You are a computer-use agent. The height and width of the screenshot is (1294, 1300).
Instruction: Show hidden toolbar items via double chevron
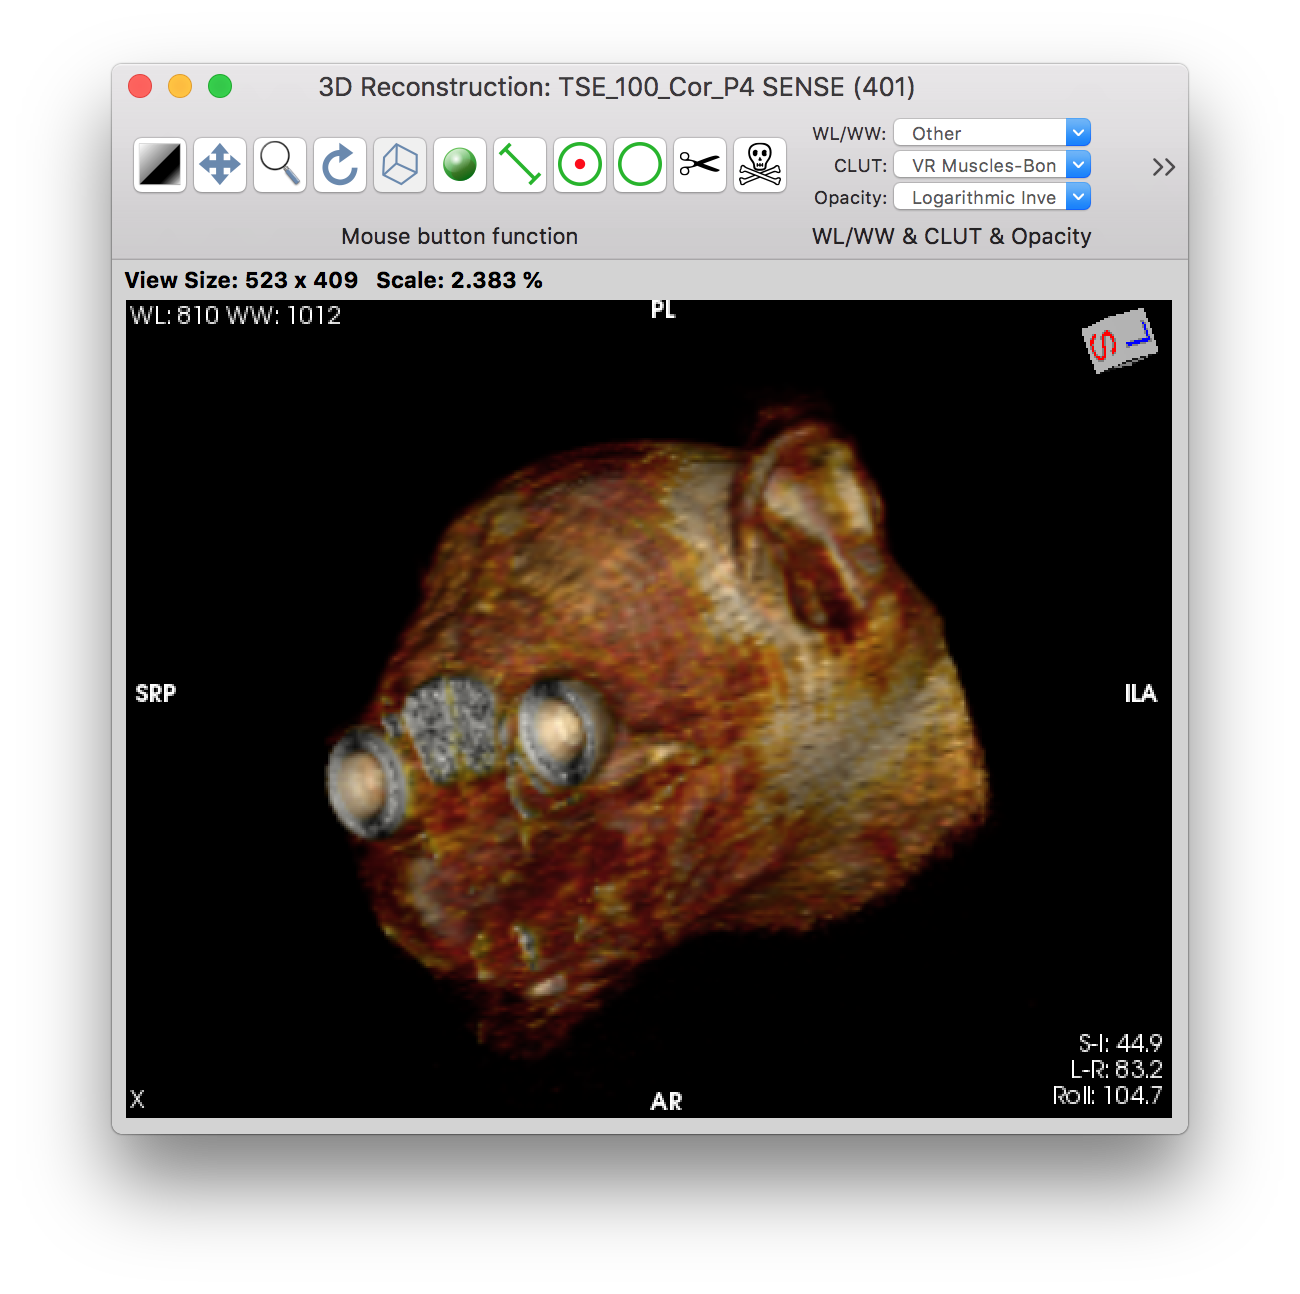(1163, 167)
